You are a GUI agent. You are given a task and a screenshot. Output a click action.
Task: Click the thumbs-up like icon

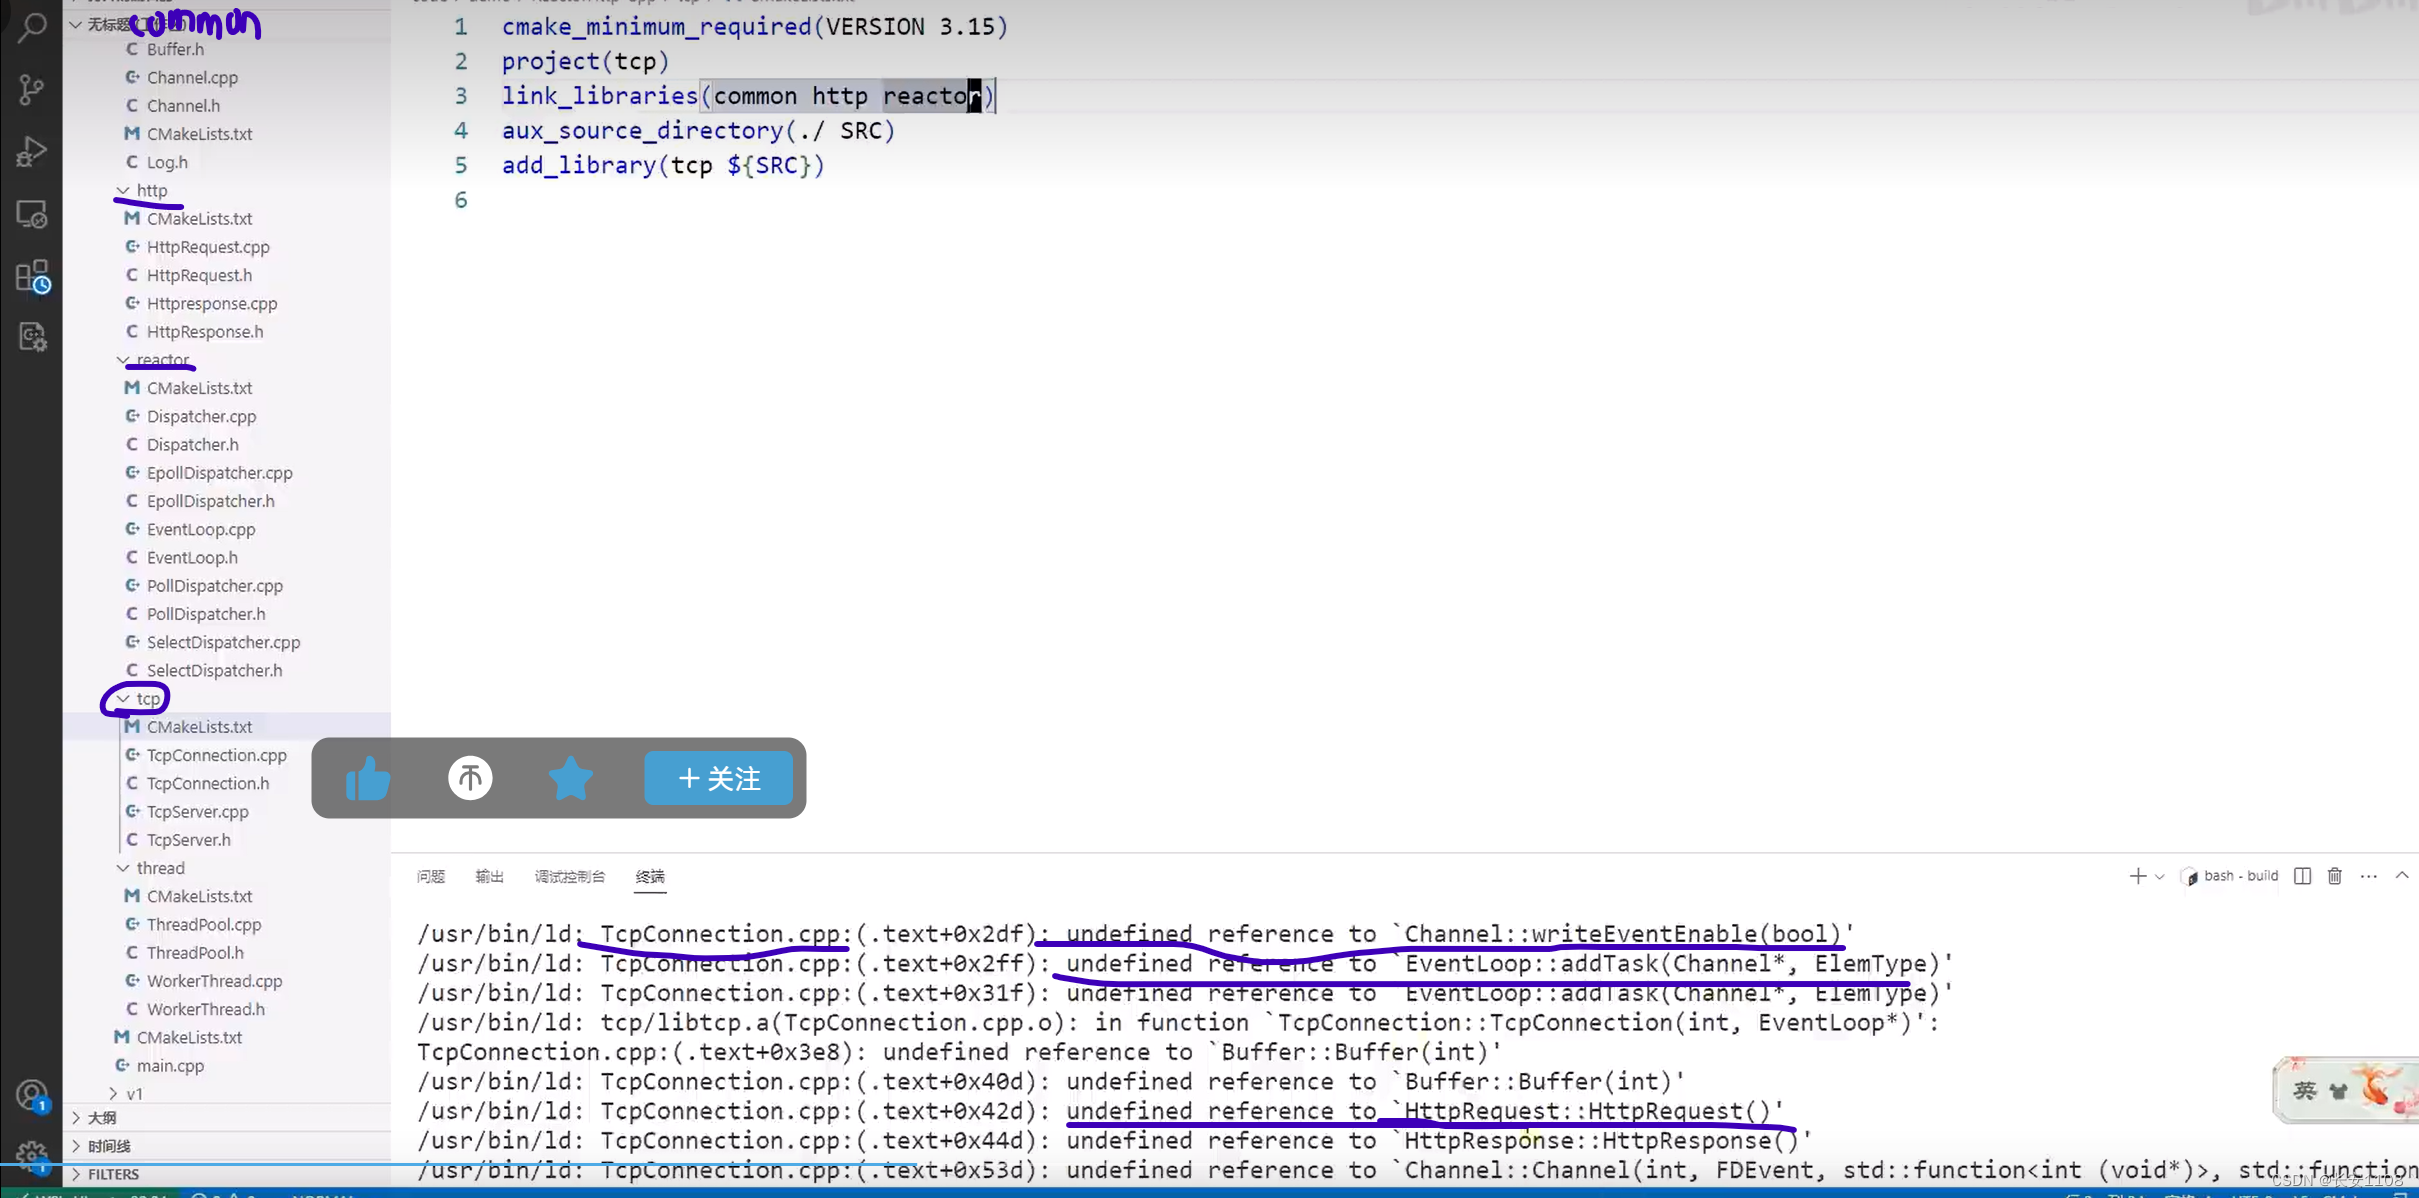(x=368, y=778)
